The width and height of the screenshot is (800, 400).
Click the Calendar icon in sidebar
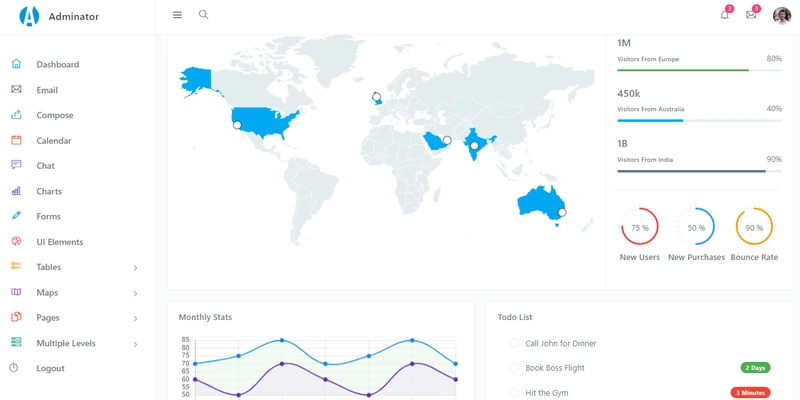pos(16,141)
